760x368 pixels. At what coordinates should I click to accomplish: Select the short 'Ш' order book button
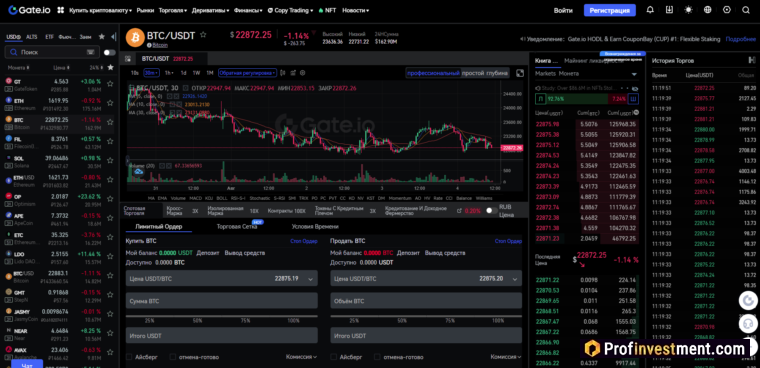tap(633, 99)
